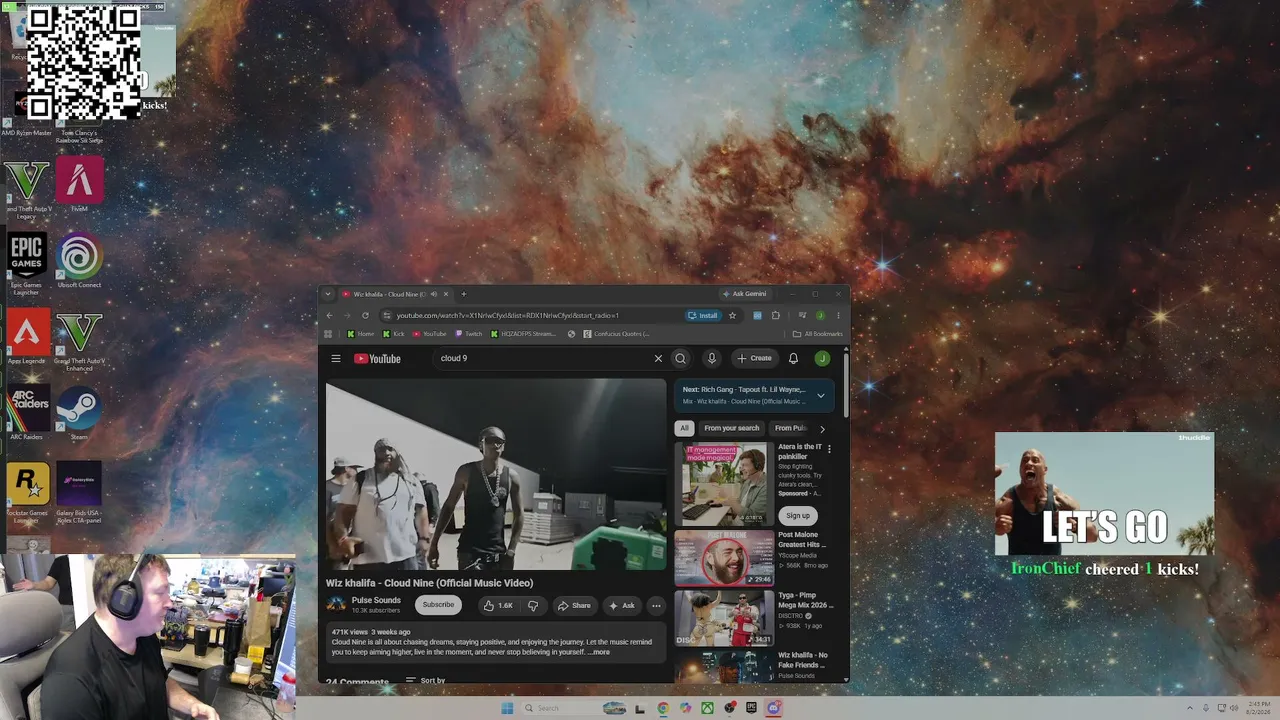The image size is (1280, 720).
Task: Start voice search with the microphone
Action: coord(712,359)
